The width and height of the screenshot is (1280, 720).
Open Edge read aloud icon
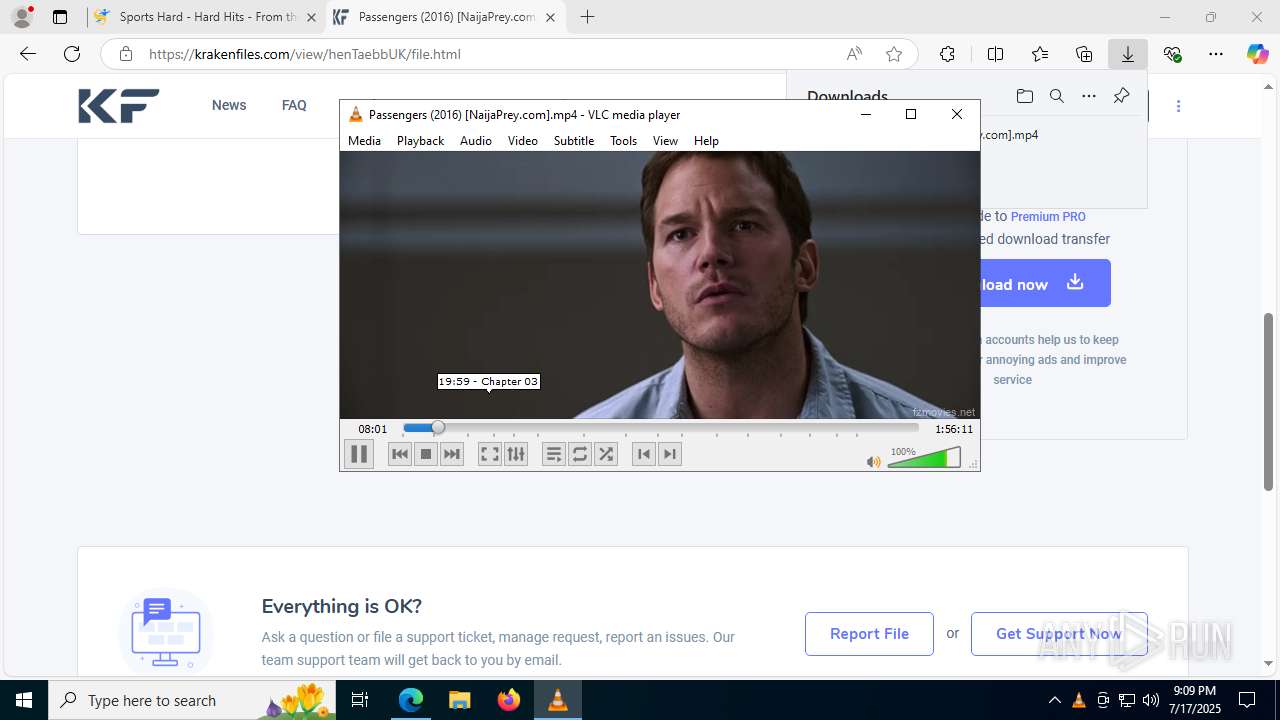pyautogui.click(x=854, y=54)
